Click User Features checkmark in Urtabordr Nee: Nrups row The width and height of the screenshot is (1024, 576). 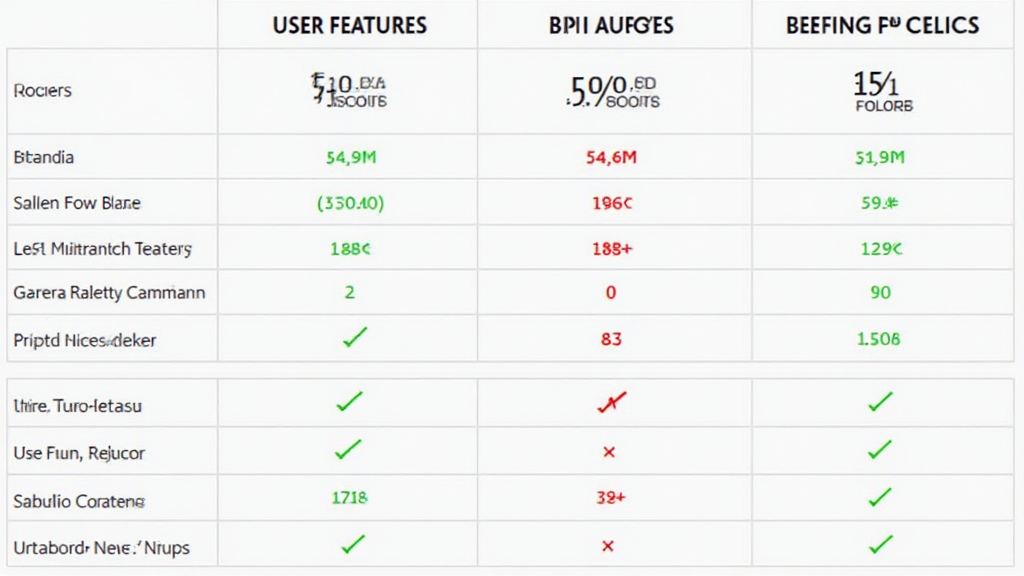(x=350, y=545)
